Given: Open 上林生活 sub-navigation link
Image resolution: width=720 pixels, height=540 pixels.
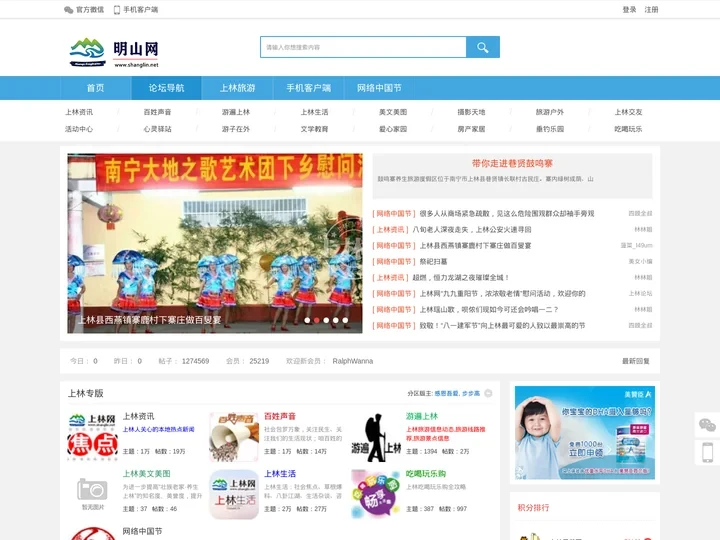Looking at the screenshot, I should [315, 112].
